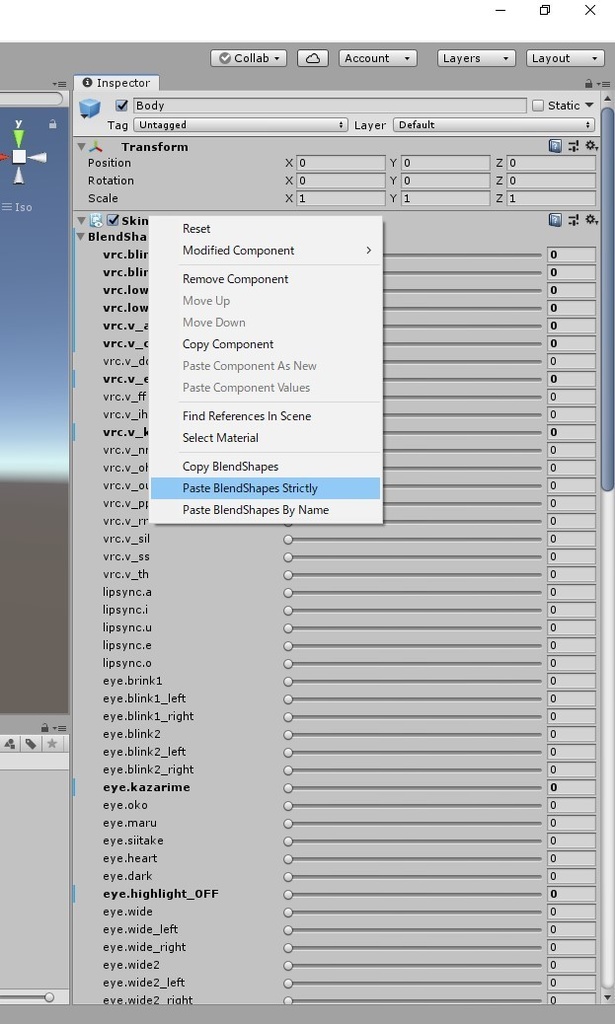Click the eye.maru blendshape label
Screen dimensions: 615x1024
pos(129,823)
